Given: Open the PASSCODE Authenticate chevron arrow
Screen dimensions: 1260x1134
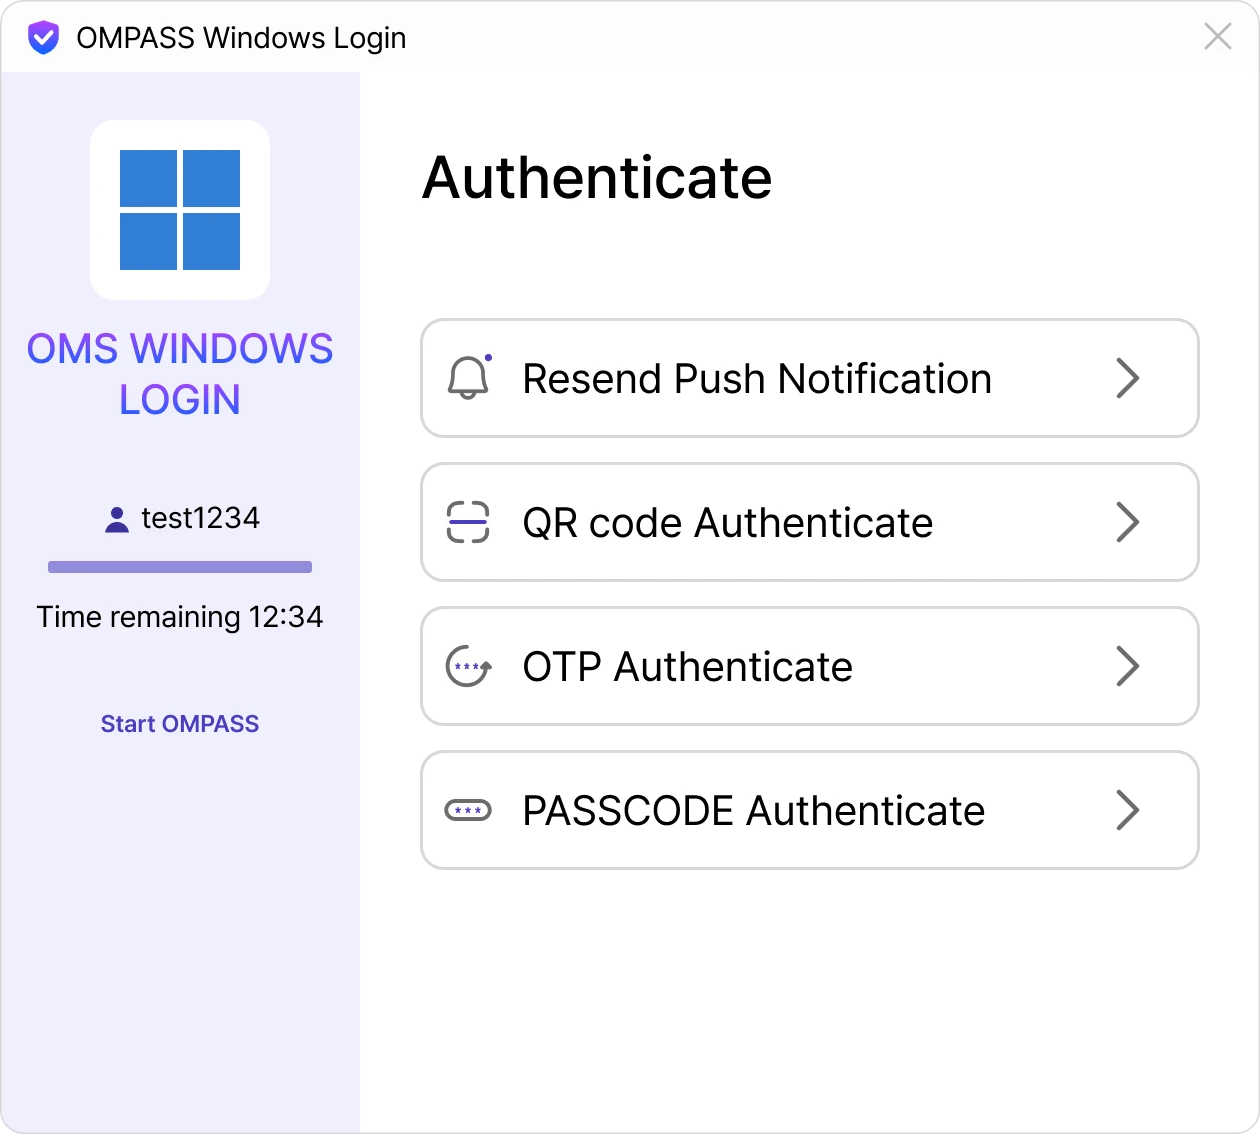Looking at the screenshot, I should click(1128, 810).
